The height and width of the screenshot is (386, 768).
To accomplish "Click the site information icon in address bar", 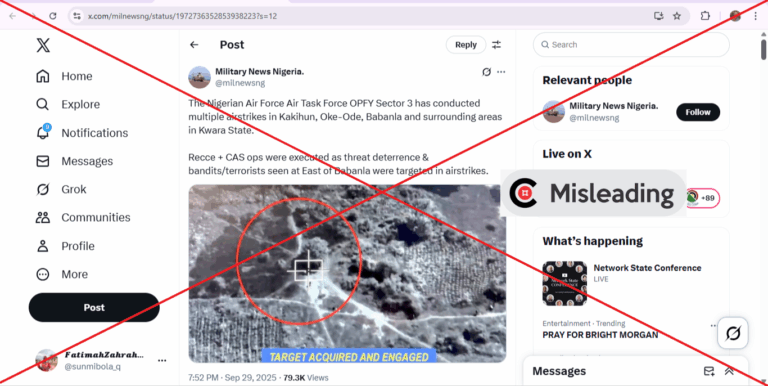I will [77, 16].
